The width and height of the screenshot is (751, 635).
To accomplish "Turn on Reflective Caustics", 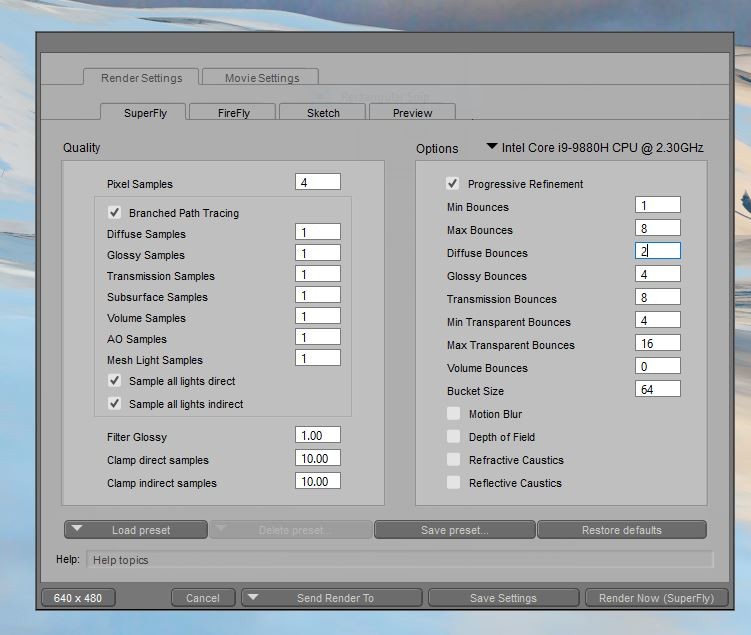I will pos(453,482).
